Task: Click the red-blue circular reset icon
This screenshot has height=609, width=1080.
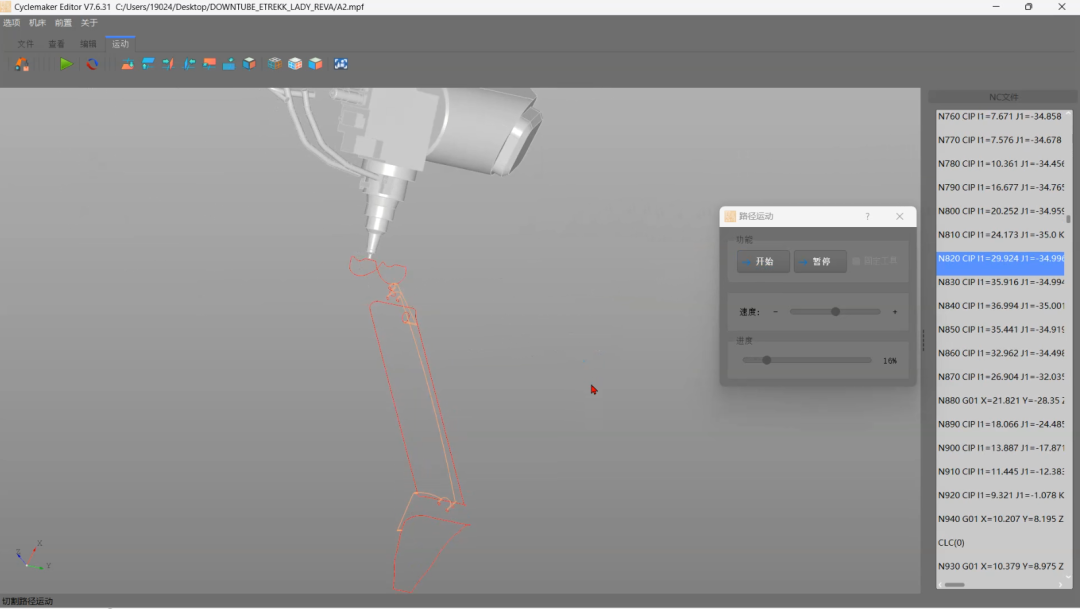Action: pyautogui.click(x=92, y=64)
